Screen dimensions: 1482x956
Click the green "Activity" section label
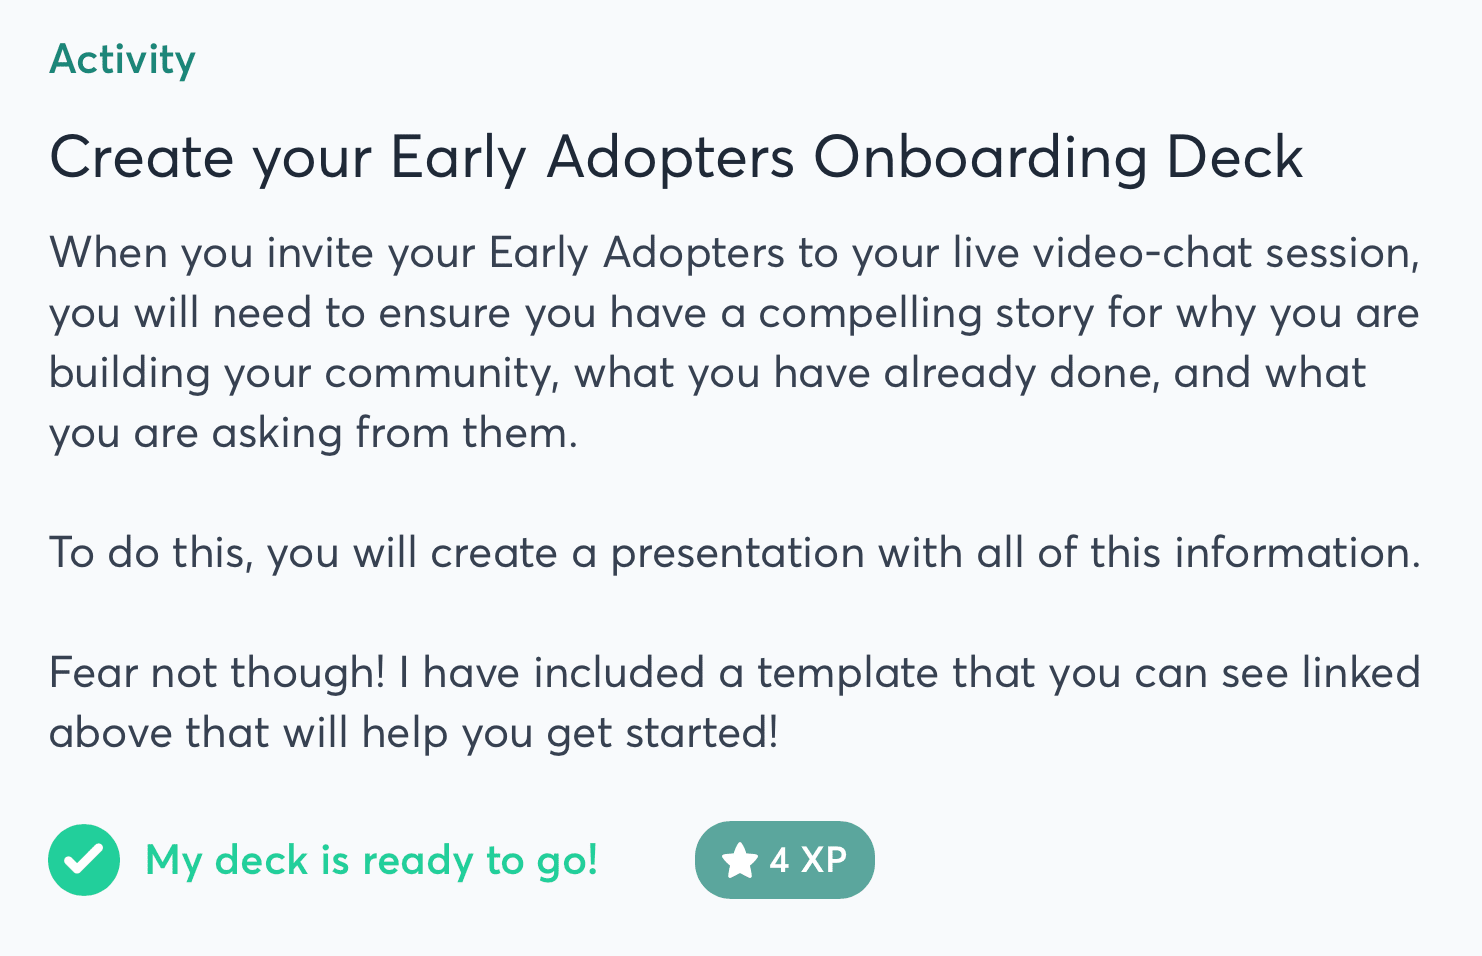click(122, 59)
